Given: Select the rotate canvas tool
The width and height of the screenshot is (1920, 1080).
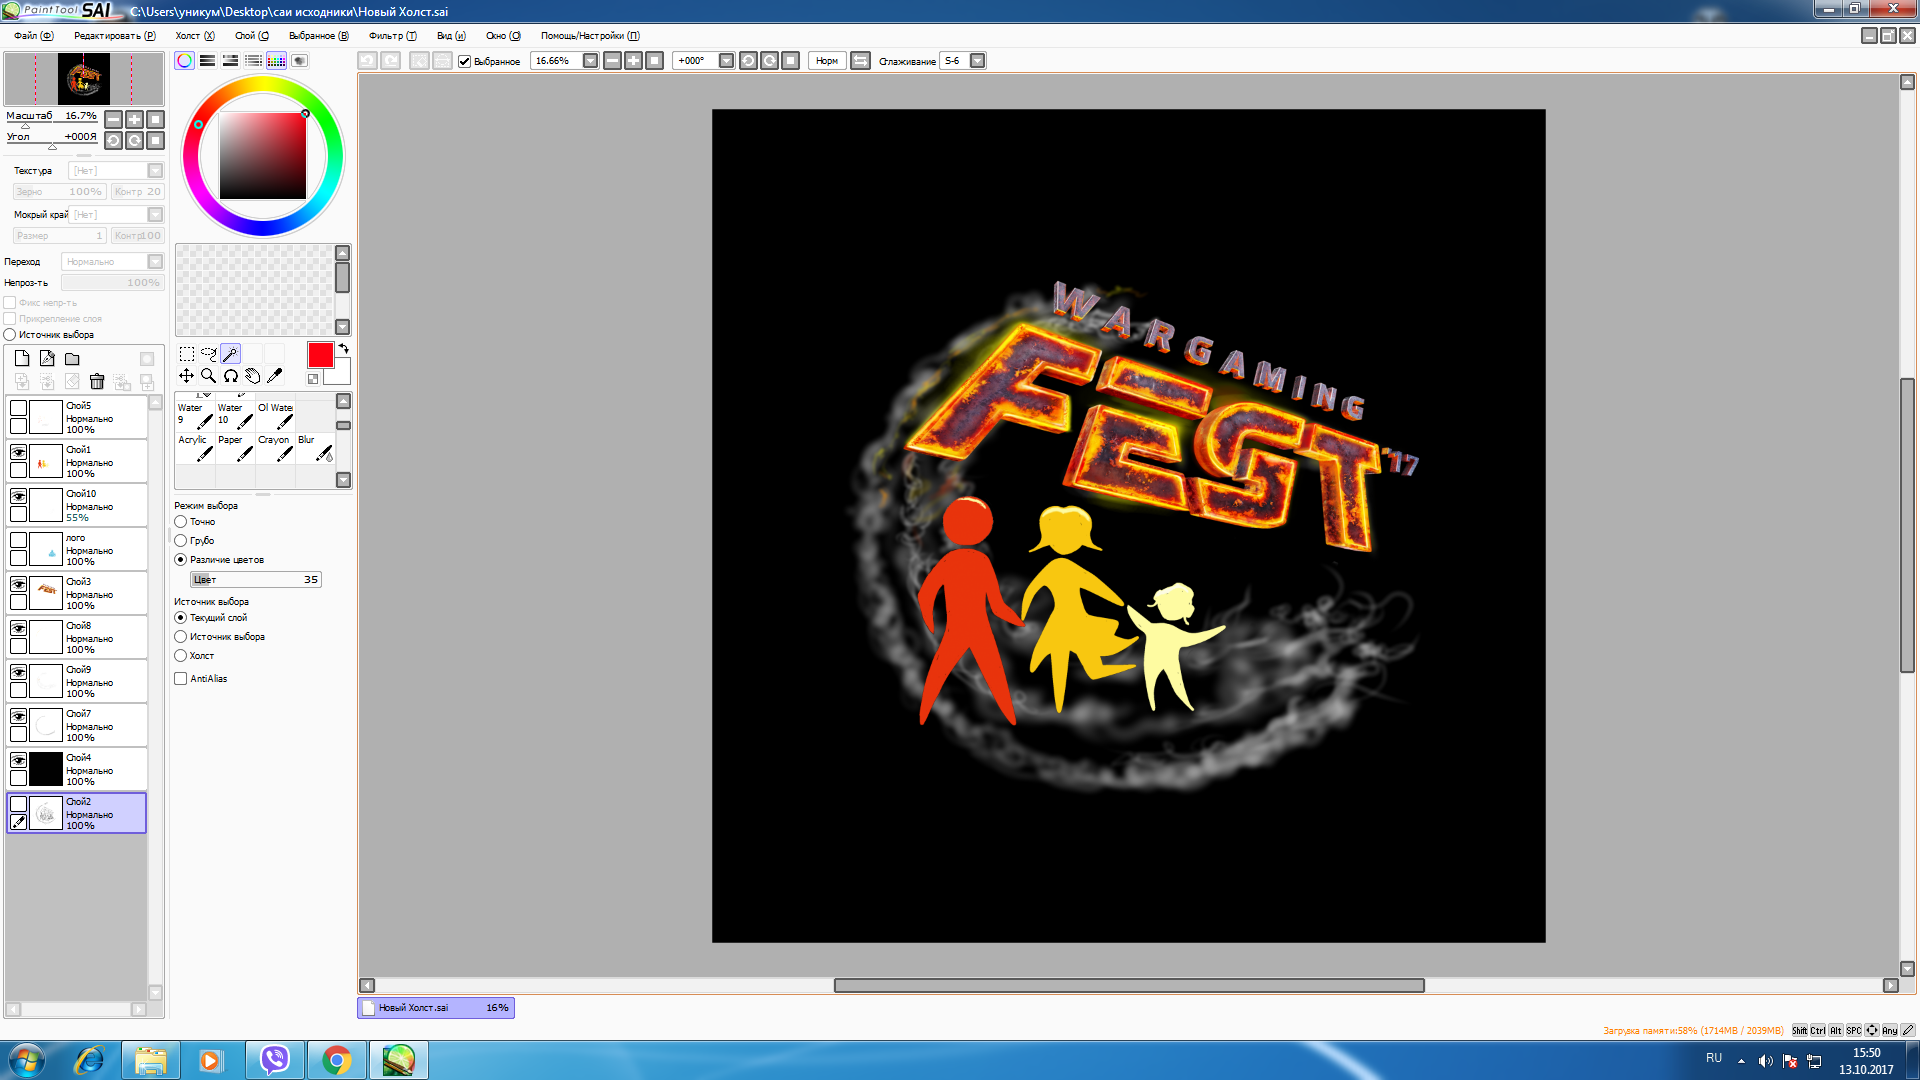Looking at the screenshot, I should [231, 376].
